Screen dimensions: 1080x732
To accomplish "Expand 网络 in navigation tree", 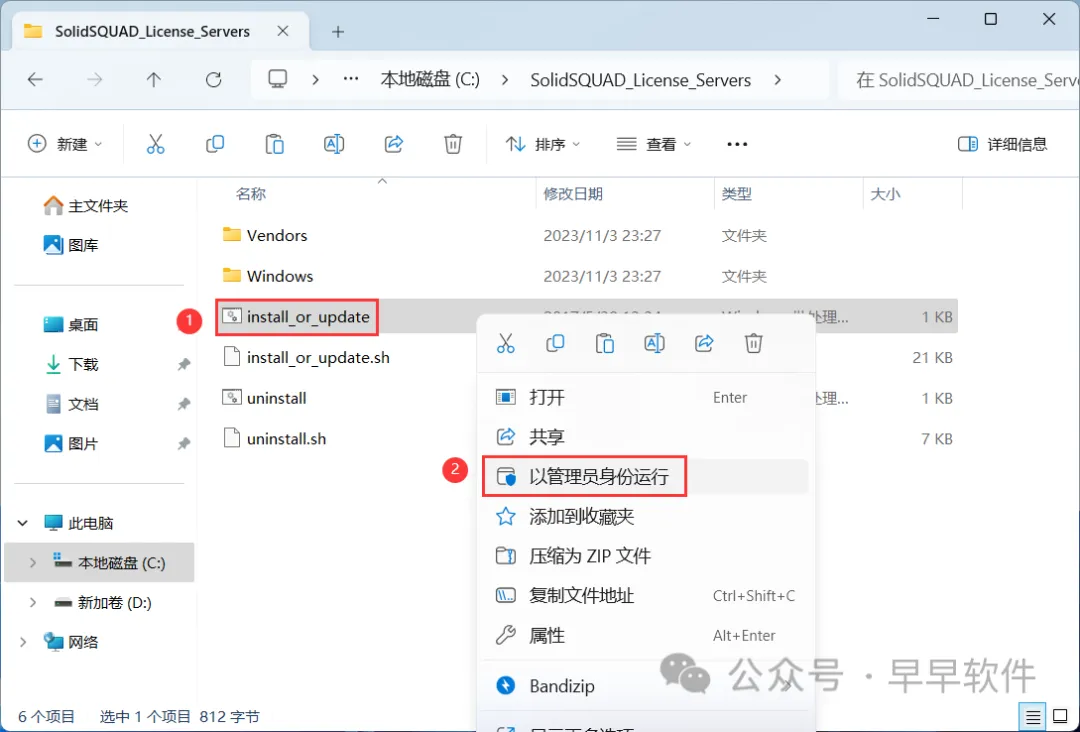I will pyautogui.click(x=23, y=642).
